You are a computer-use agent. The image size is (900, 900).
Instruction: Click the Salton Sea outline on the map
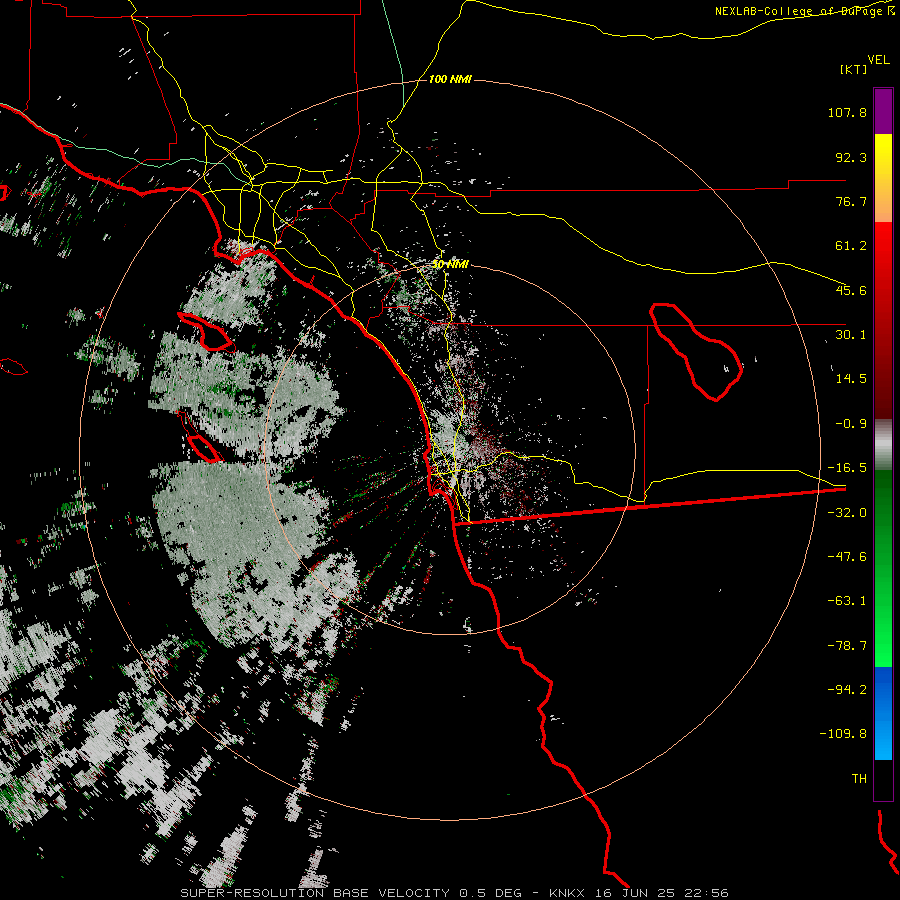tap(695, 351)
